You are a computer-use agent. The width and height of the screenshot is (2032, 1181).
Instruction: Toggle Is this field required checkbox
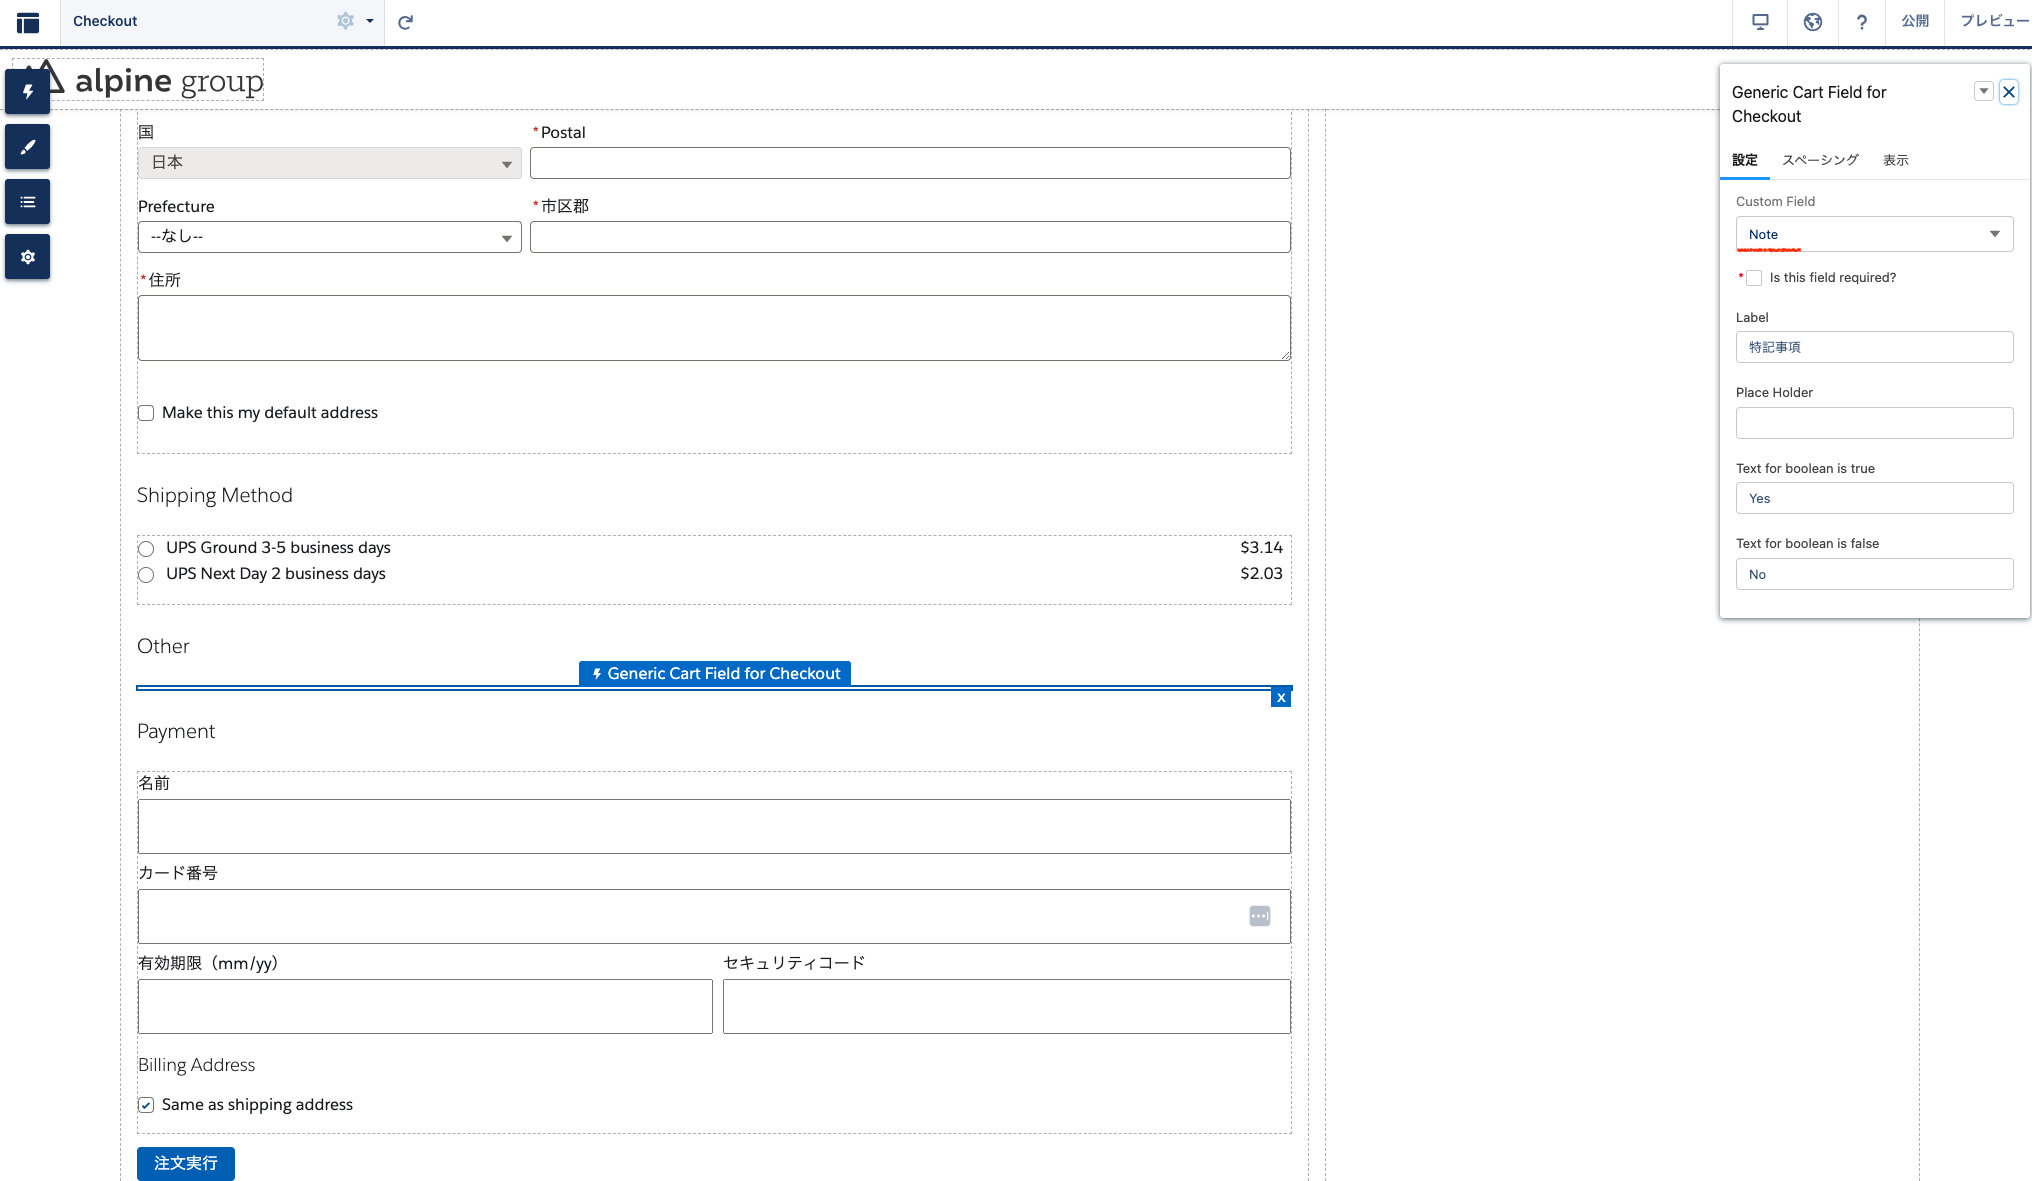1754,278
